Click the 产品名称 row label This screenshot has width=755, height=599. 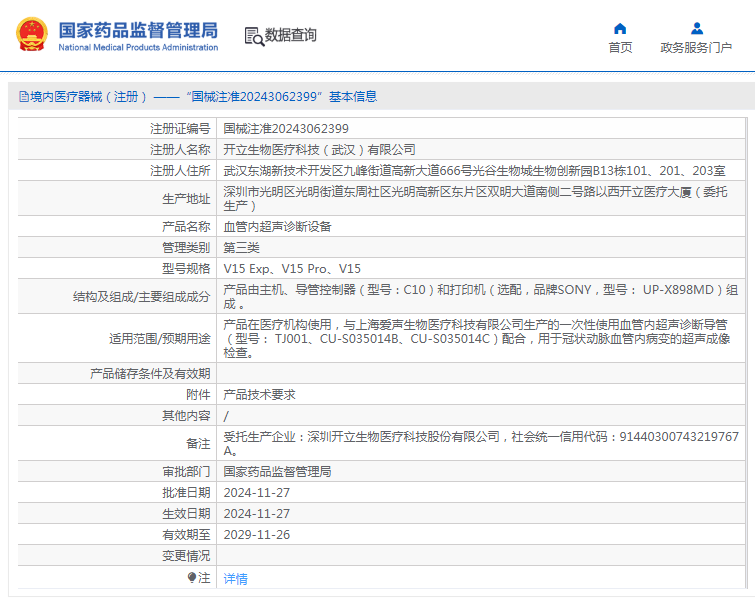click(186, 226)
